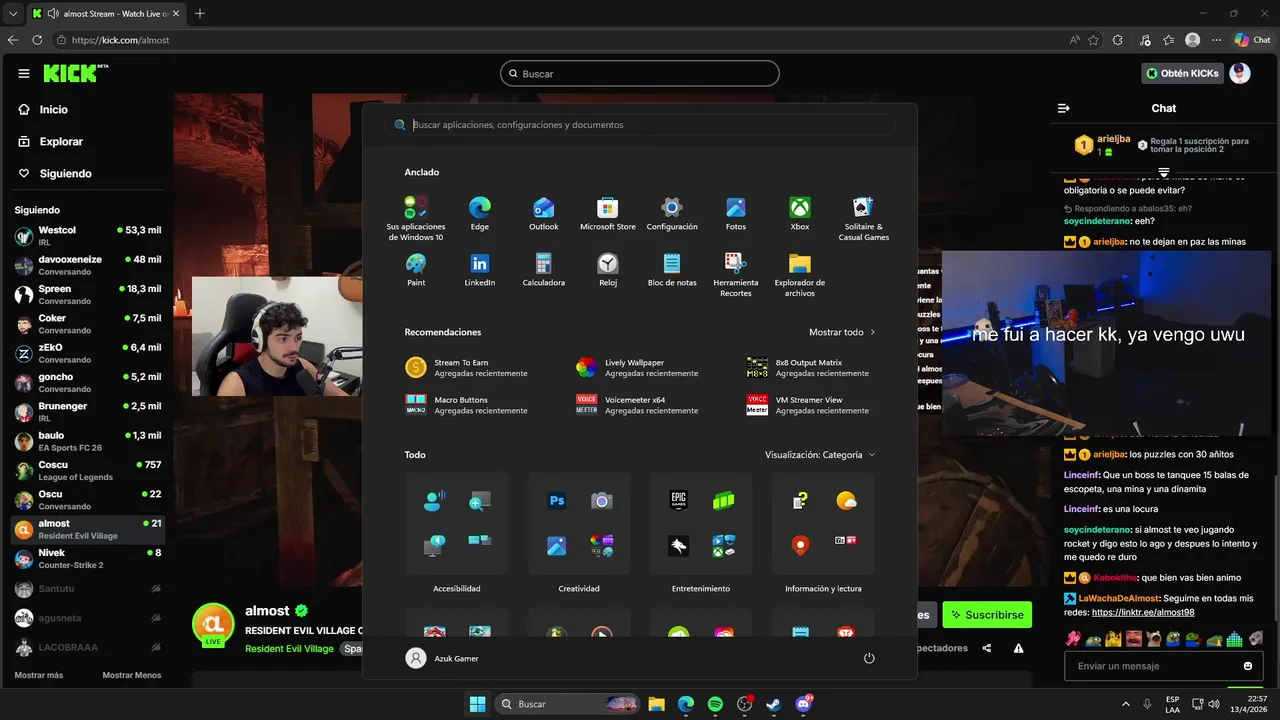This screenshot has height=720, width=1280.
Task: Open 8x8 Output Matrix recommendation
Action: (808, 367)
